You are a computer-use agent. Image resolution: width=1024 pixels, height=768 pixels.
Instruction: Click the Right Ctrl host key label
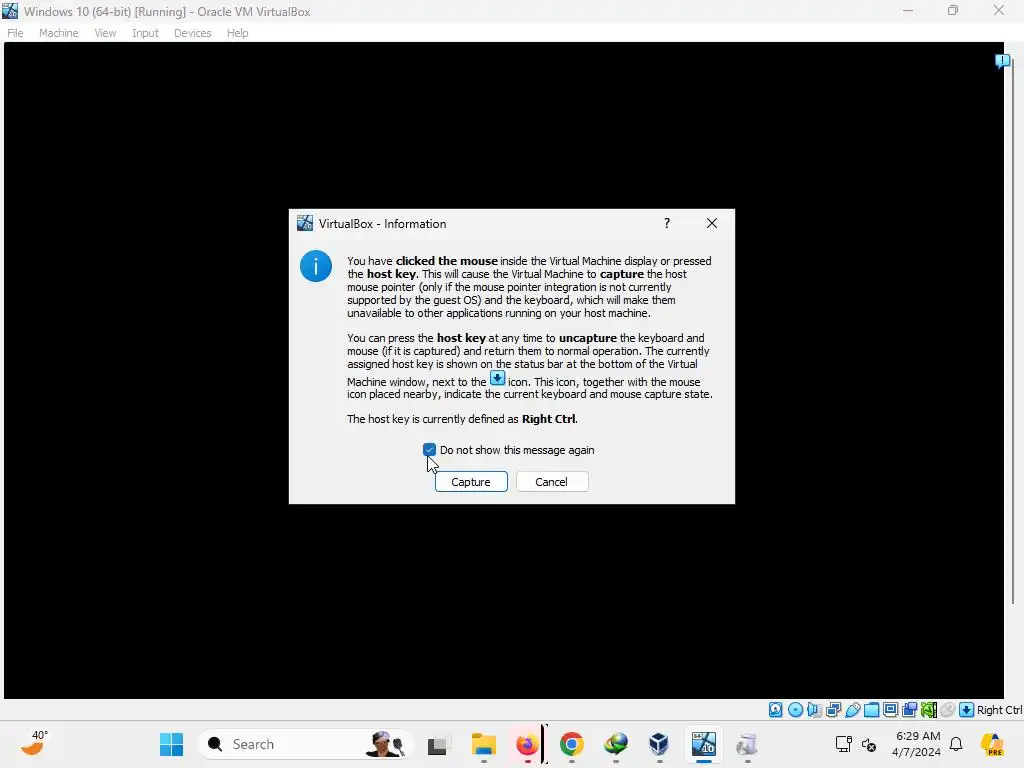[x=999, y=710]
